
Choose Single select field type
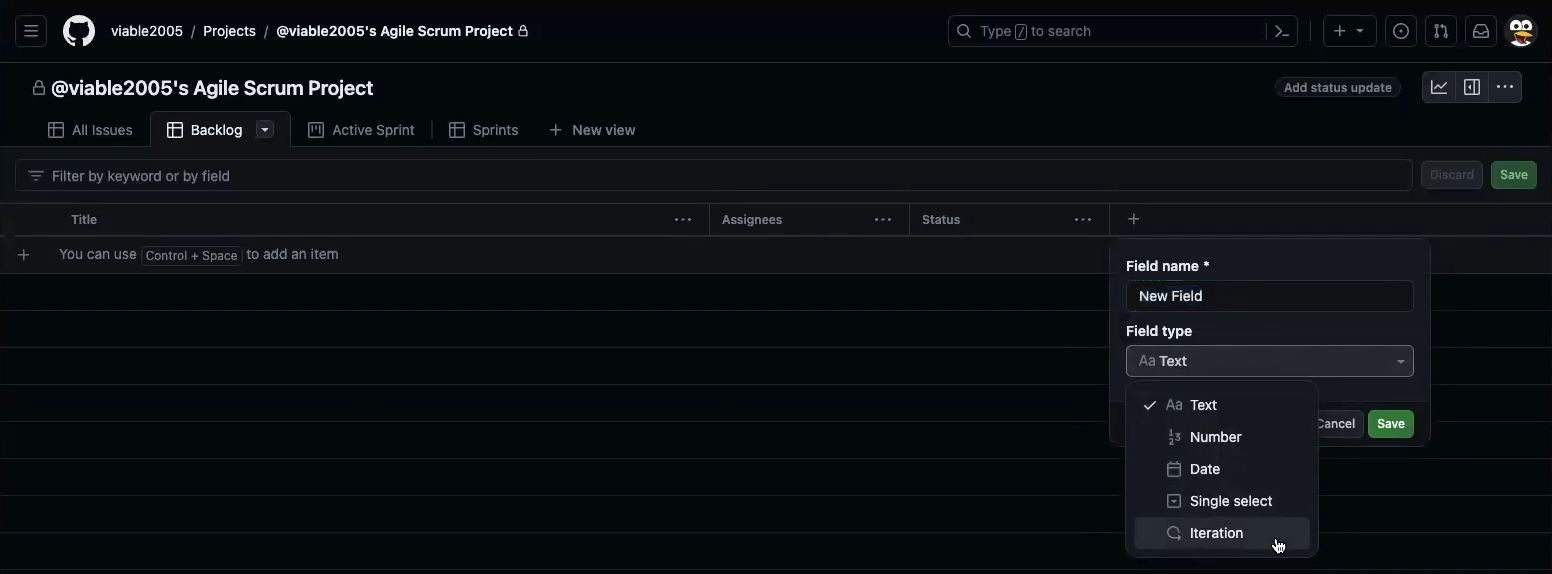(x=1230, y=501)
